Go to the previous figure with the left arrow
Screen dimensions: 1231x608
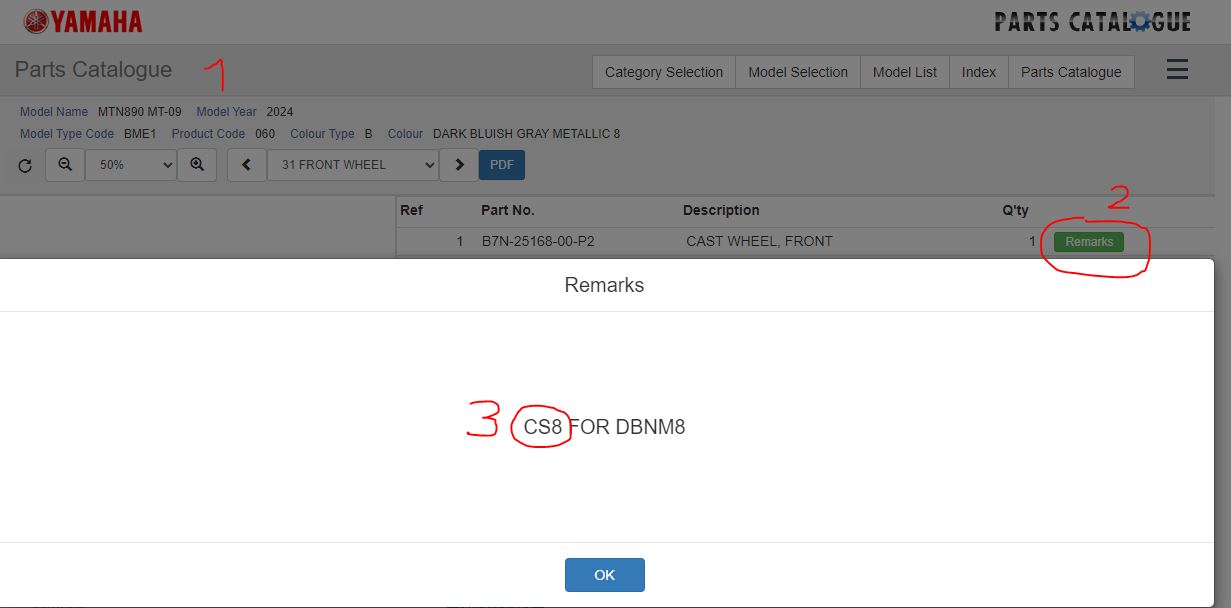[x=247, y=165]
